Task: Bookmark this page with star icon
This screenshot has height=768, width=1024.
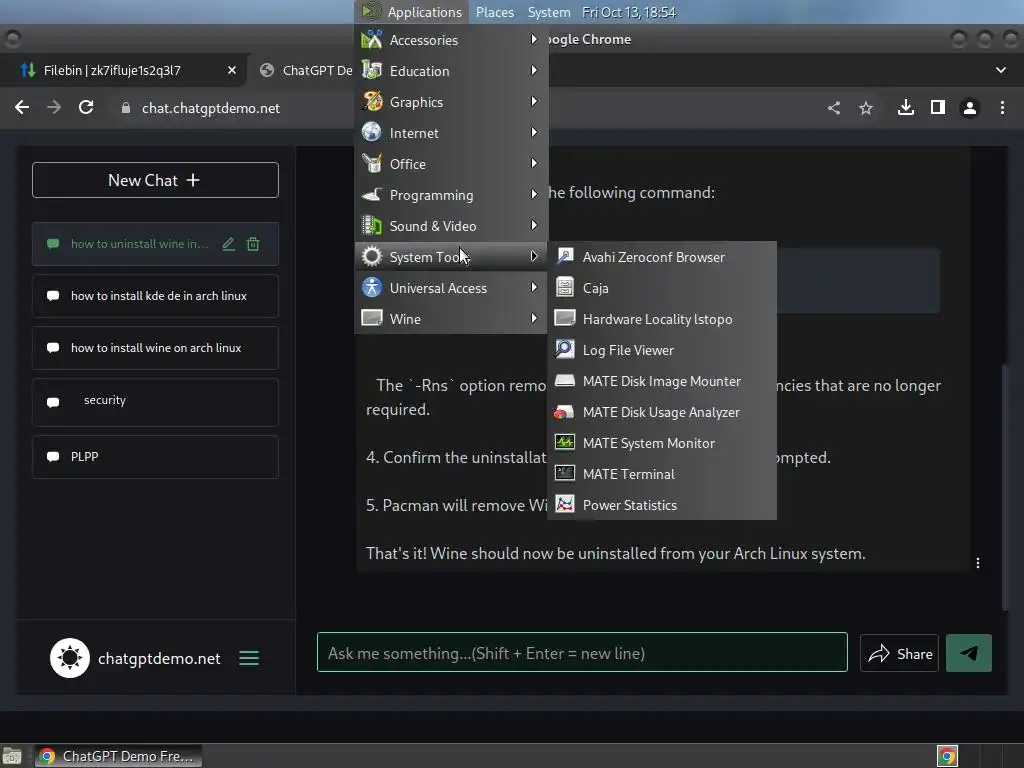Action: coord(866,108)
